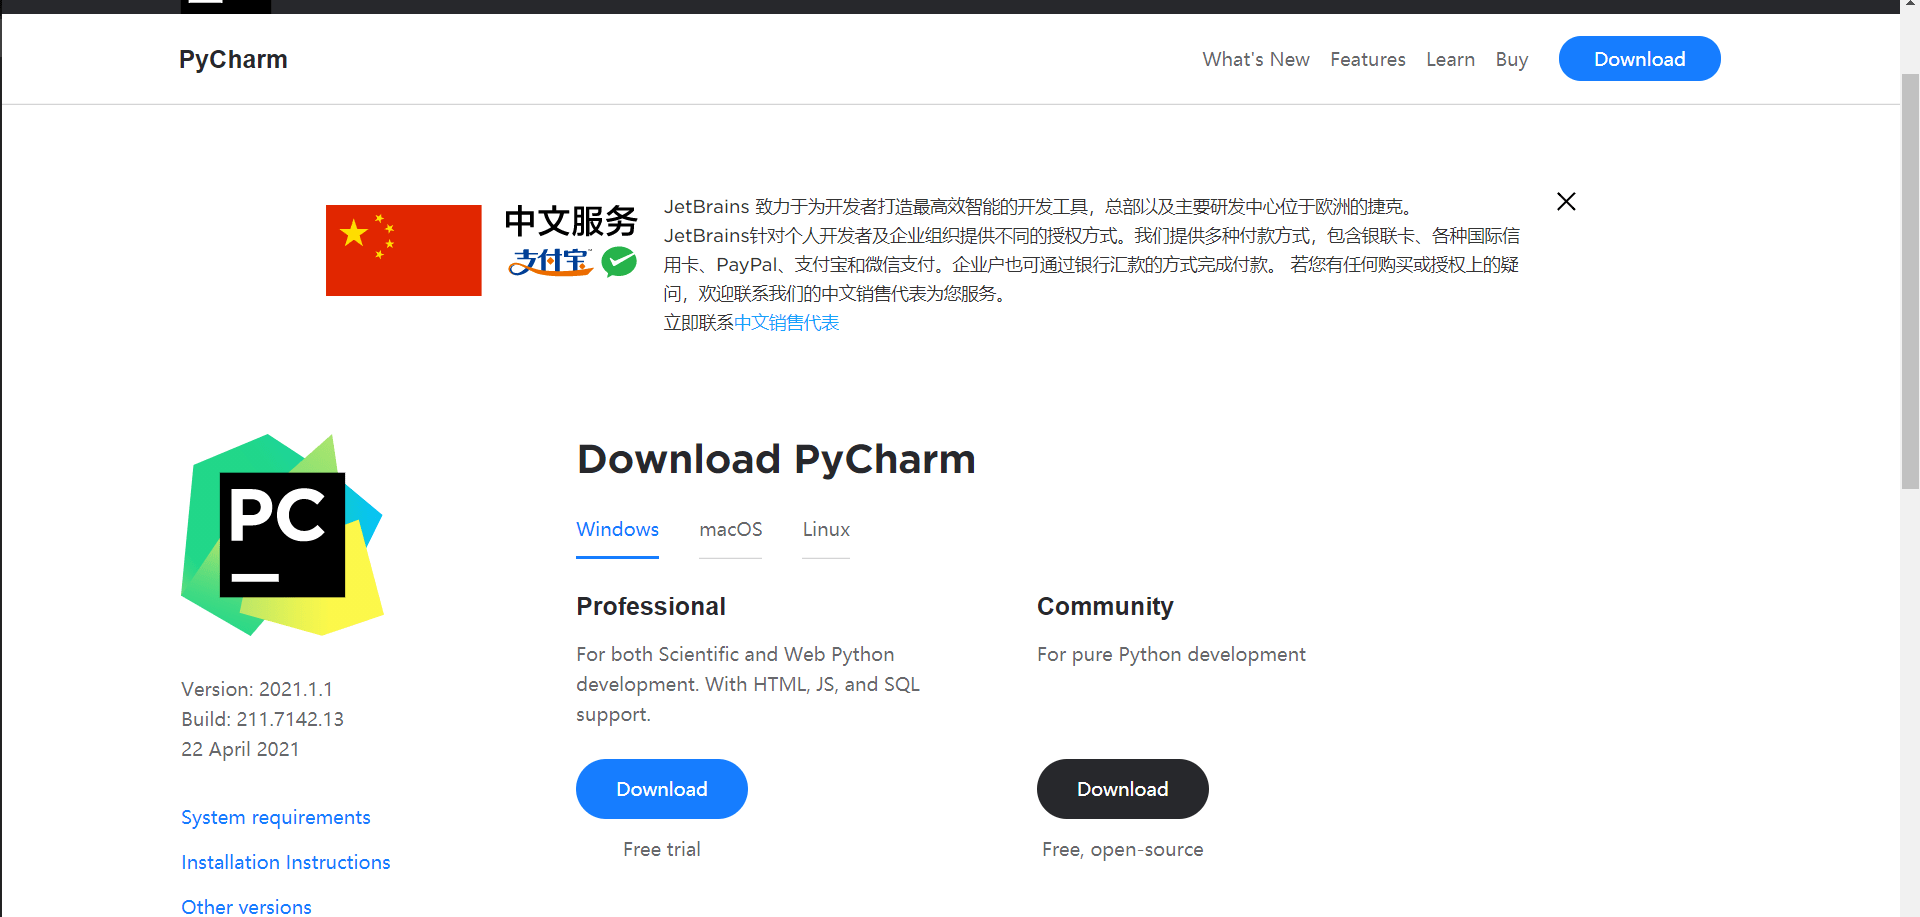
Task: Click the 中文服务 banner title
Action: [571, 221]
